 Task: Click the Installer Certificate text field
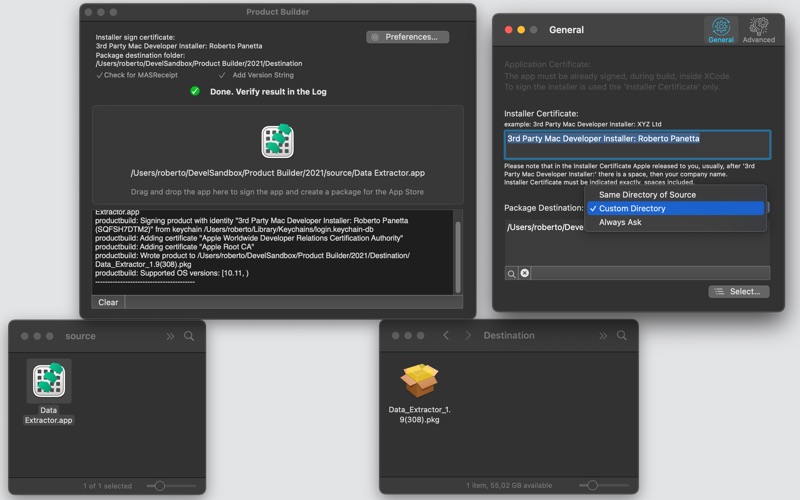pos(637,144)
